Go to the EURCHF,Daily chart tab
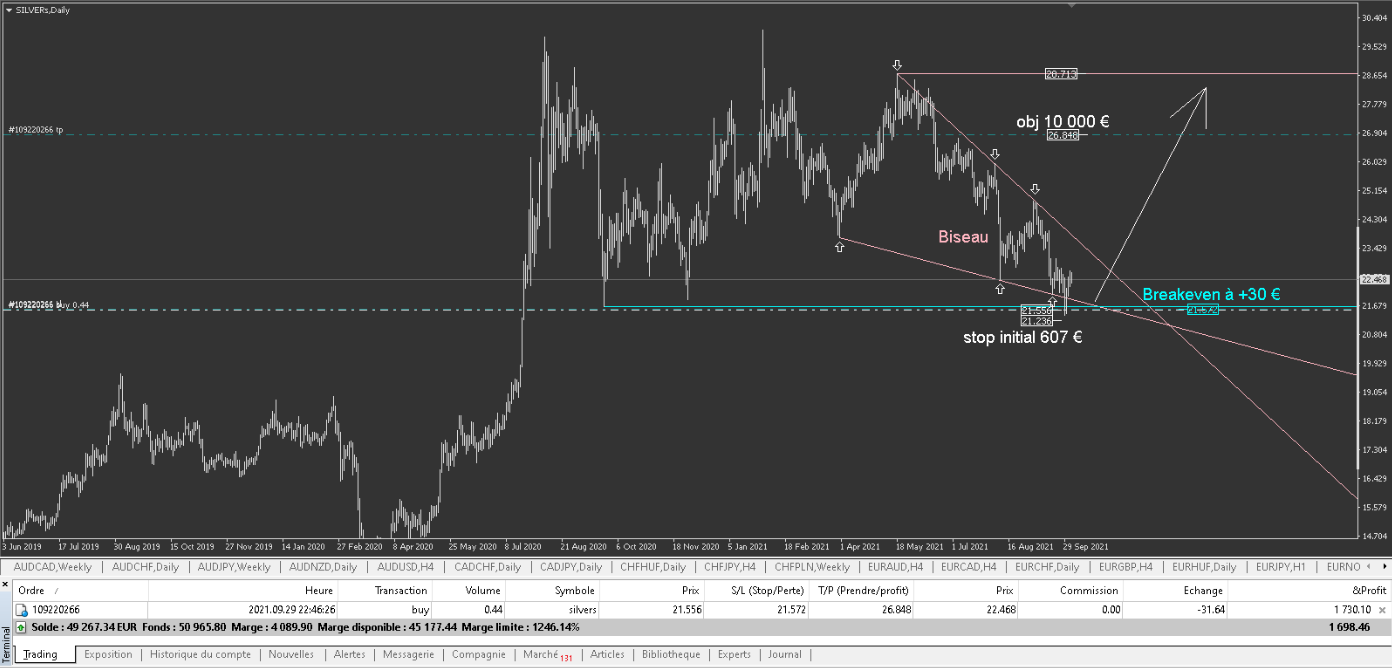 click(1048, 567)
